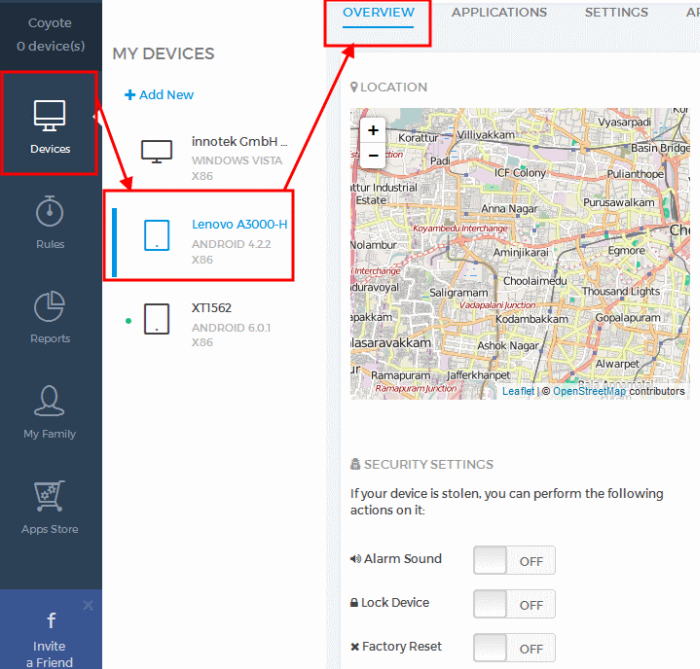The width and height of the screenshot is (700, 669).
Task: Close the Invite a Friend banner
Action: pyautogui.click(x=88, y=605)
